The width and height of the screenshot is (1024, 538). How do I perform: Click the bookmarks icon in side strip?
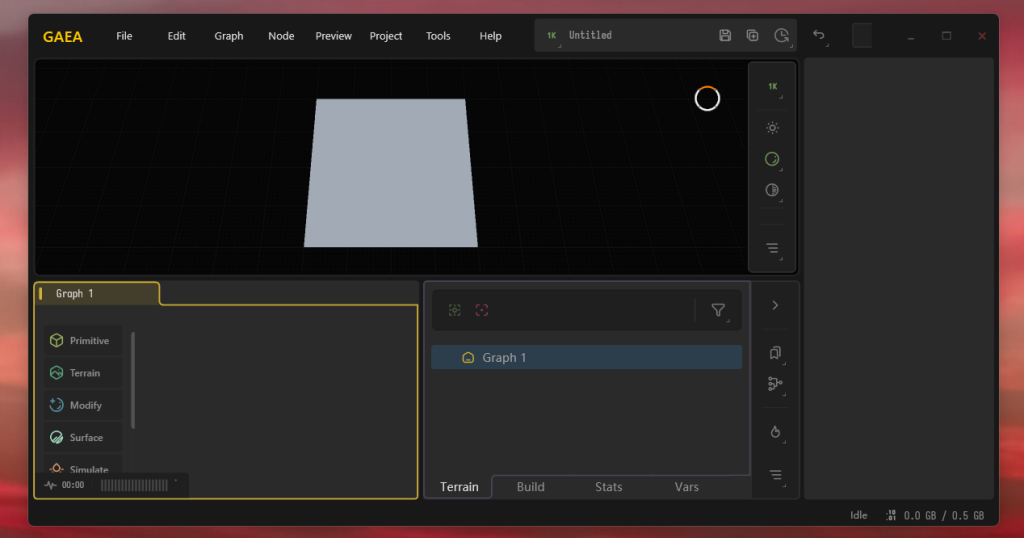pyautogui.click(x=775, y=353)
